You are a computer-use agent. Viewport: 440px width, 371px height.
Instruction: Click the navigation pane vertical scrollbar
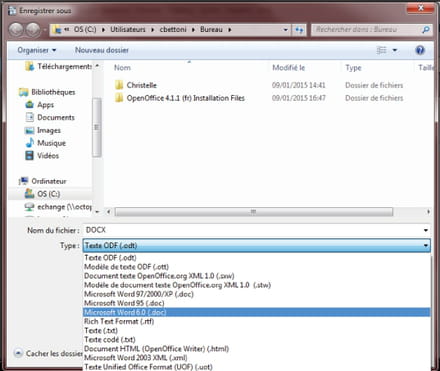[x=97, y=127]
